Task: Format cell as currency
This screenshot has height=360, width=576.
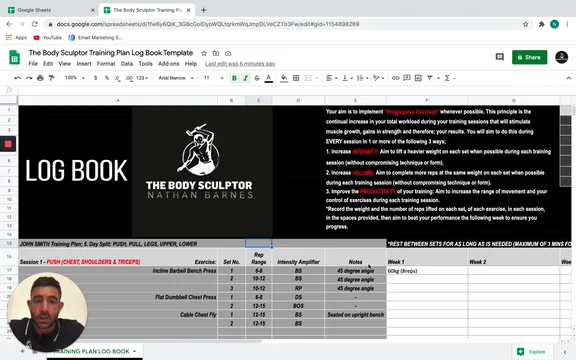Action: pos(96,78)
